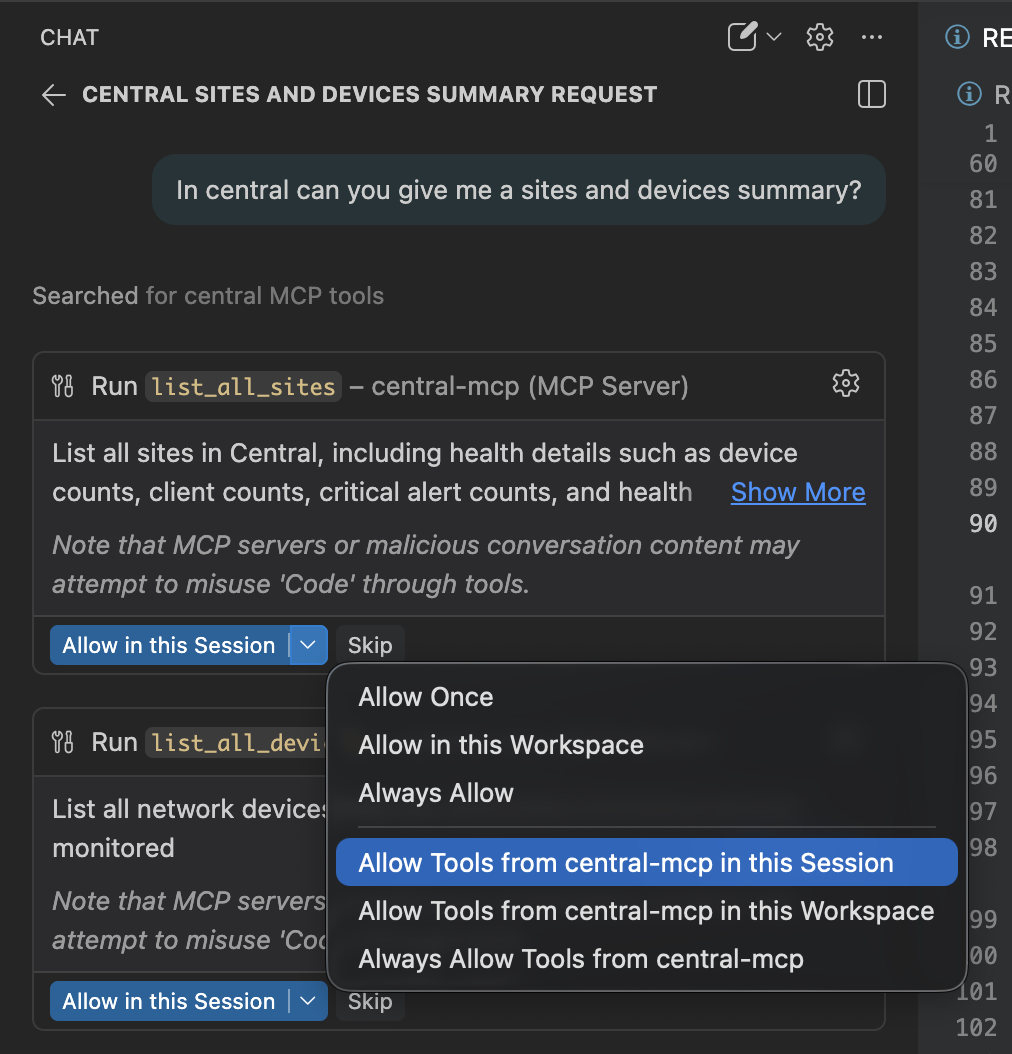This screenshot has height=1054, width=1012.
Task: Open the new chat dropdown chevron
Action: coord(774,37)
